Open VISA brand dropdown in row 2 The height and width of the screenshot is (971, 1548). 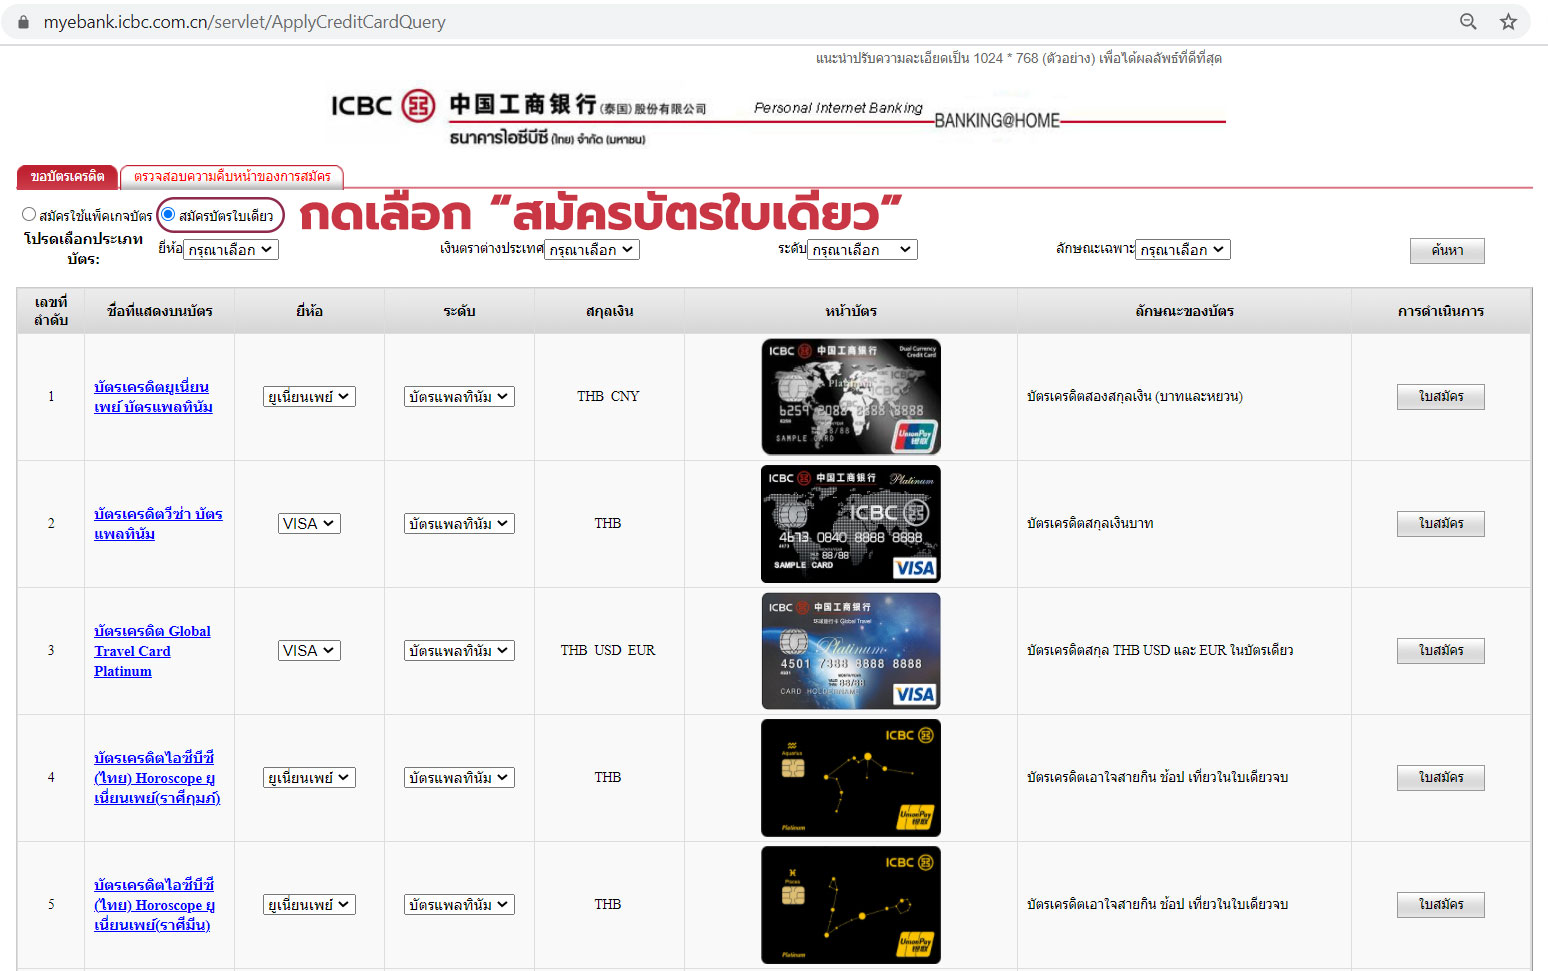309,523
